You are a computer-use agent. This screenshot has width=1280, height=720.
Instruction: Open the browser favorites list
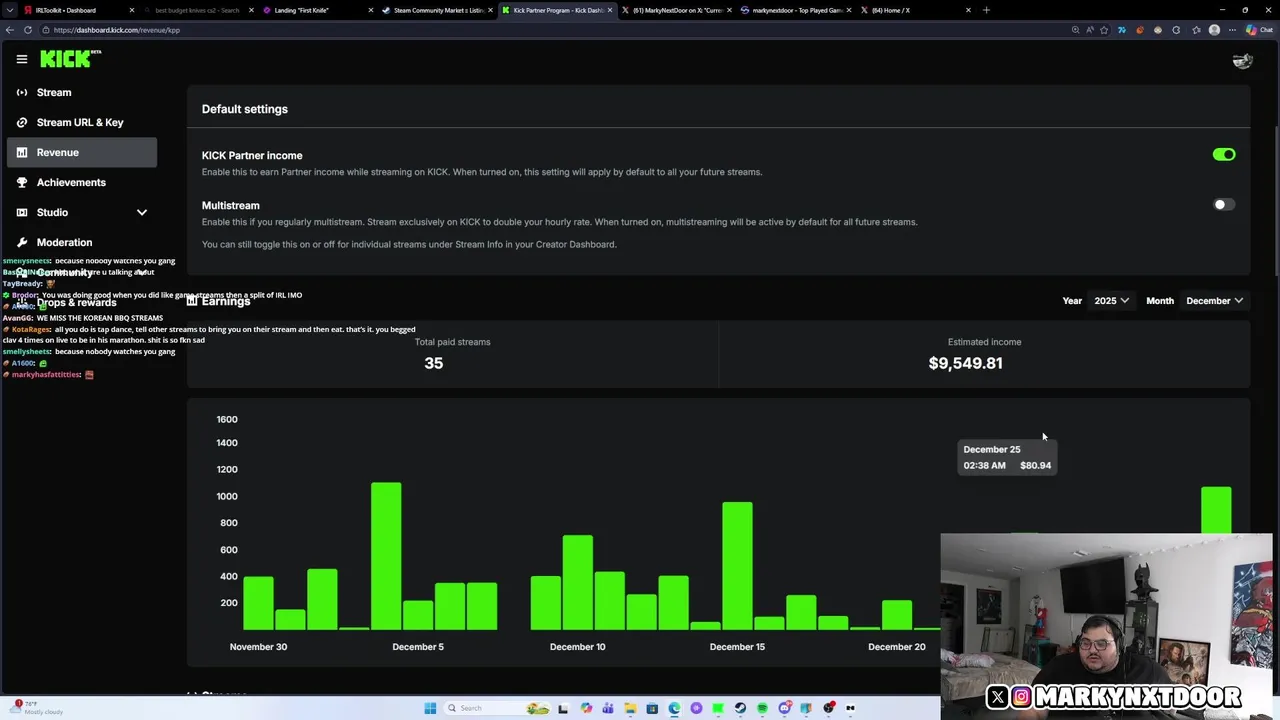pos(1197,30)
